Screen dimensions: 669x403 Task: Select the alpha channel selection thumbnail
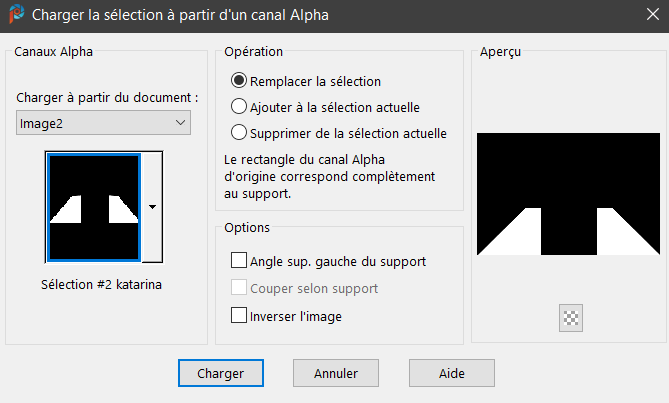pos(94,206)
